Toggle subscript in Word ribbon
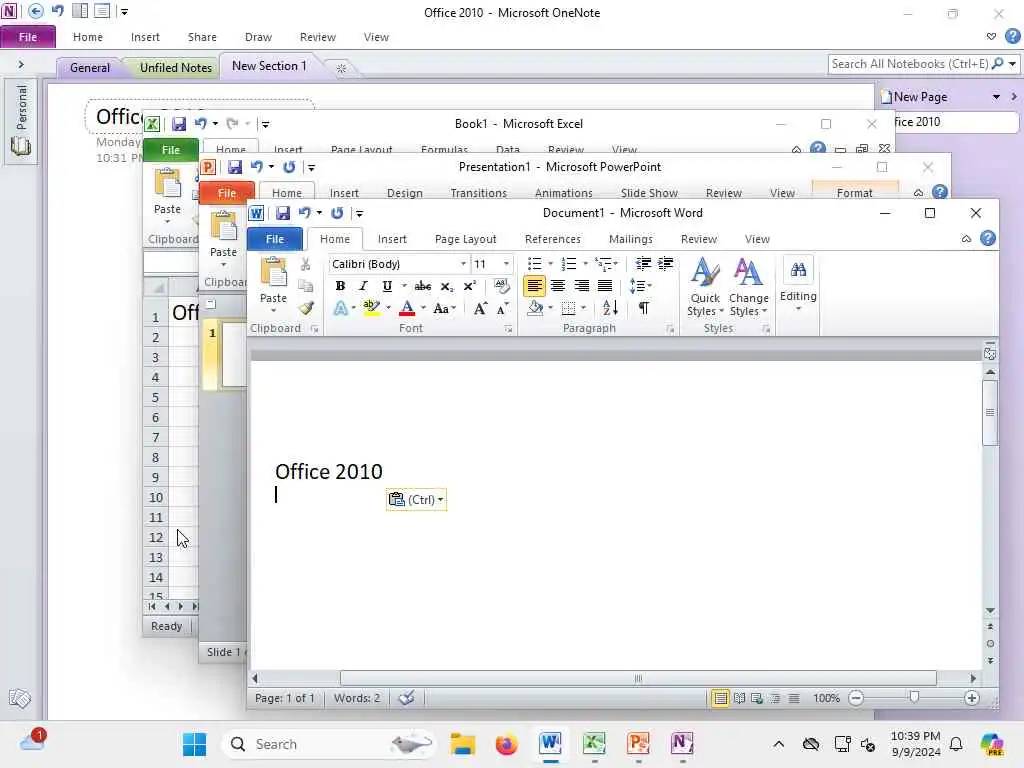The width and height of the screenshot is (1024, 768). 446,286
